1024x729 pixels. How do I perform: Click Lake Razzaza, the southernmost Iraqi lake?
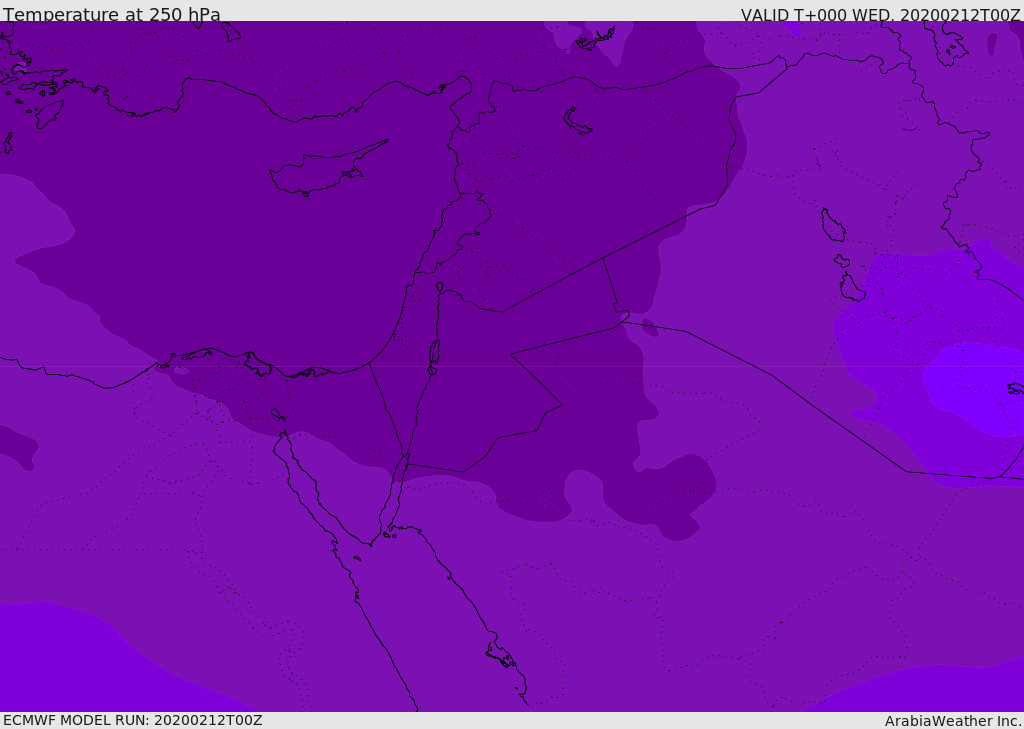(851, 288)
